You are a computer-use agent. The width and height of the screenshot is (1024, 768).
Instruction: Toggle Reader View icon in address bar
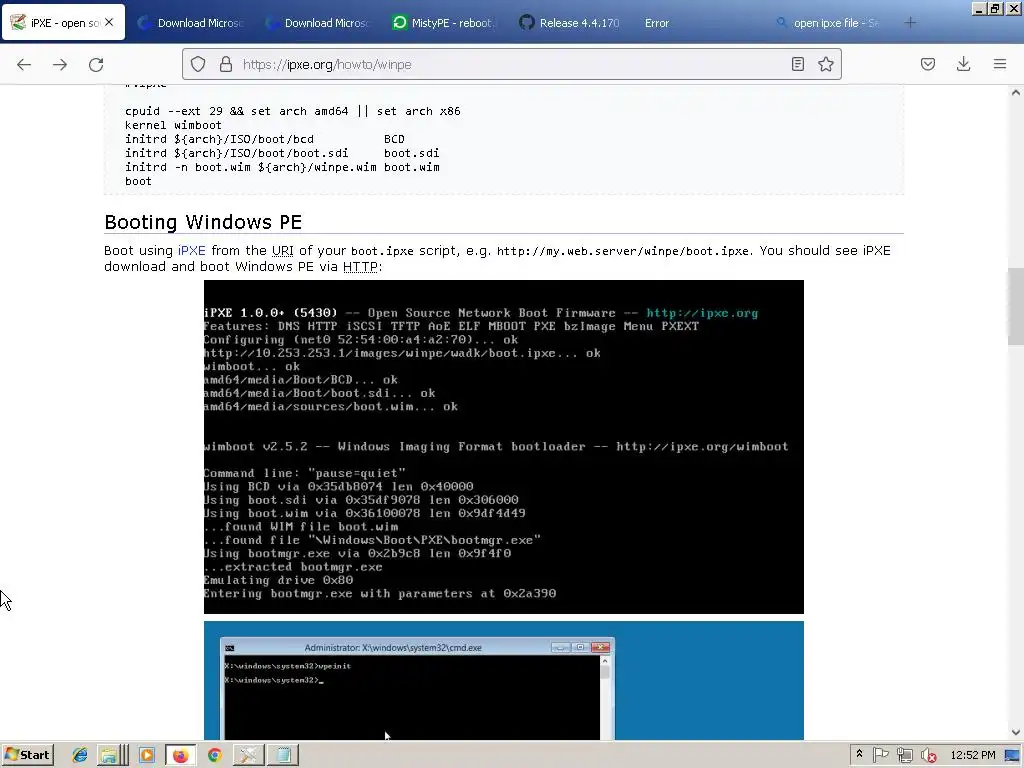coord(797,64)
